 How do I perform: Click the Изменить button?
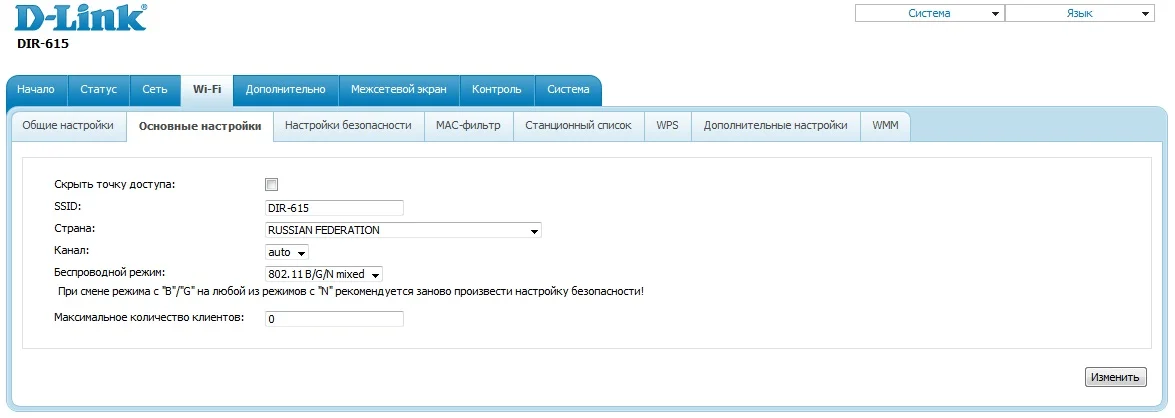[1115, 378]
